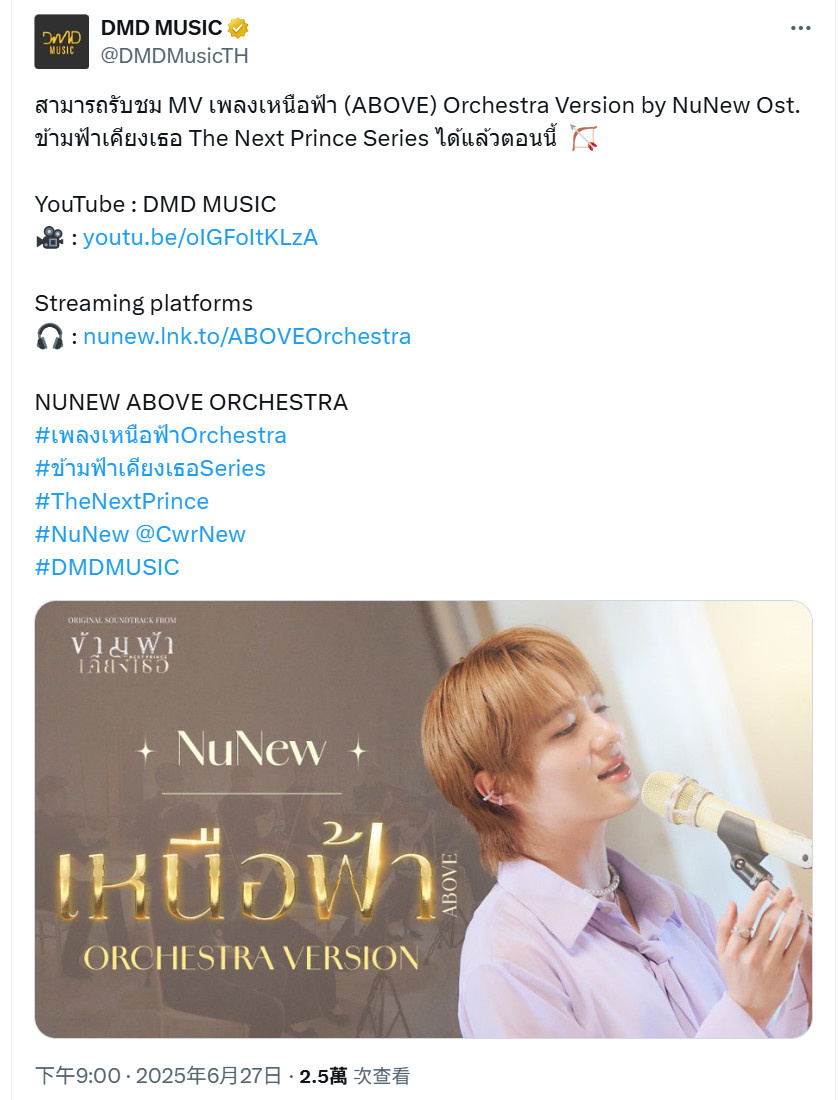Click the headphones emoji
This screenshot has width=840, height=1100.
[49, 337]
